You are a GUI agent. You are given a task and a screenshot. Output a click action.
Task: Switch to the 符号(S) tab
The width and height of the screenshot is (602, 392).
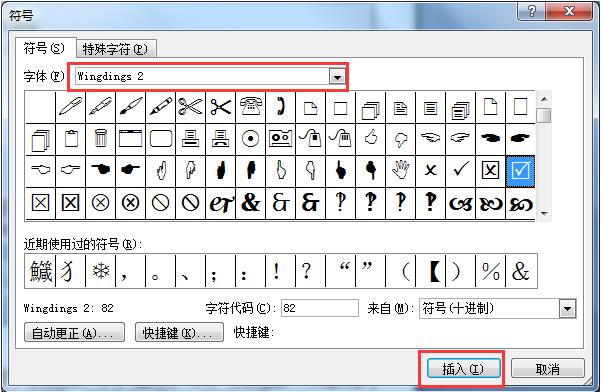pyautogui.click(x=44, y=49)
